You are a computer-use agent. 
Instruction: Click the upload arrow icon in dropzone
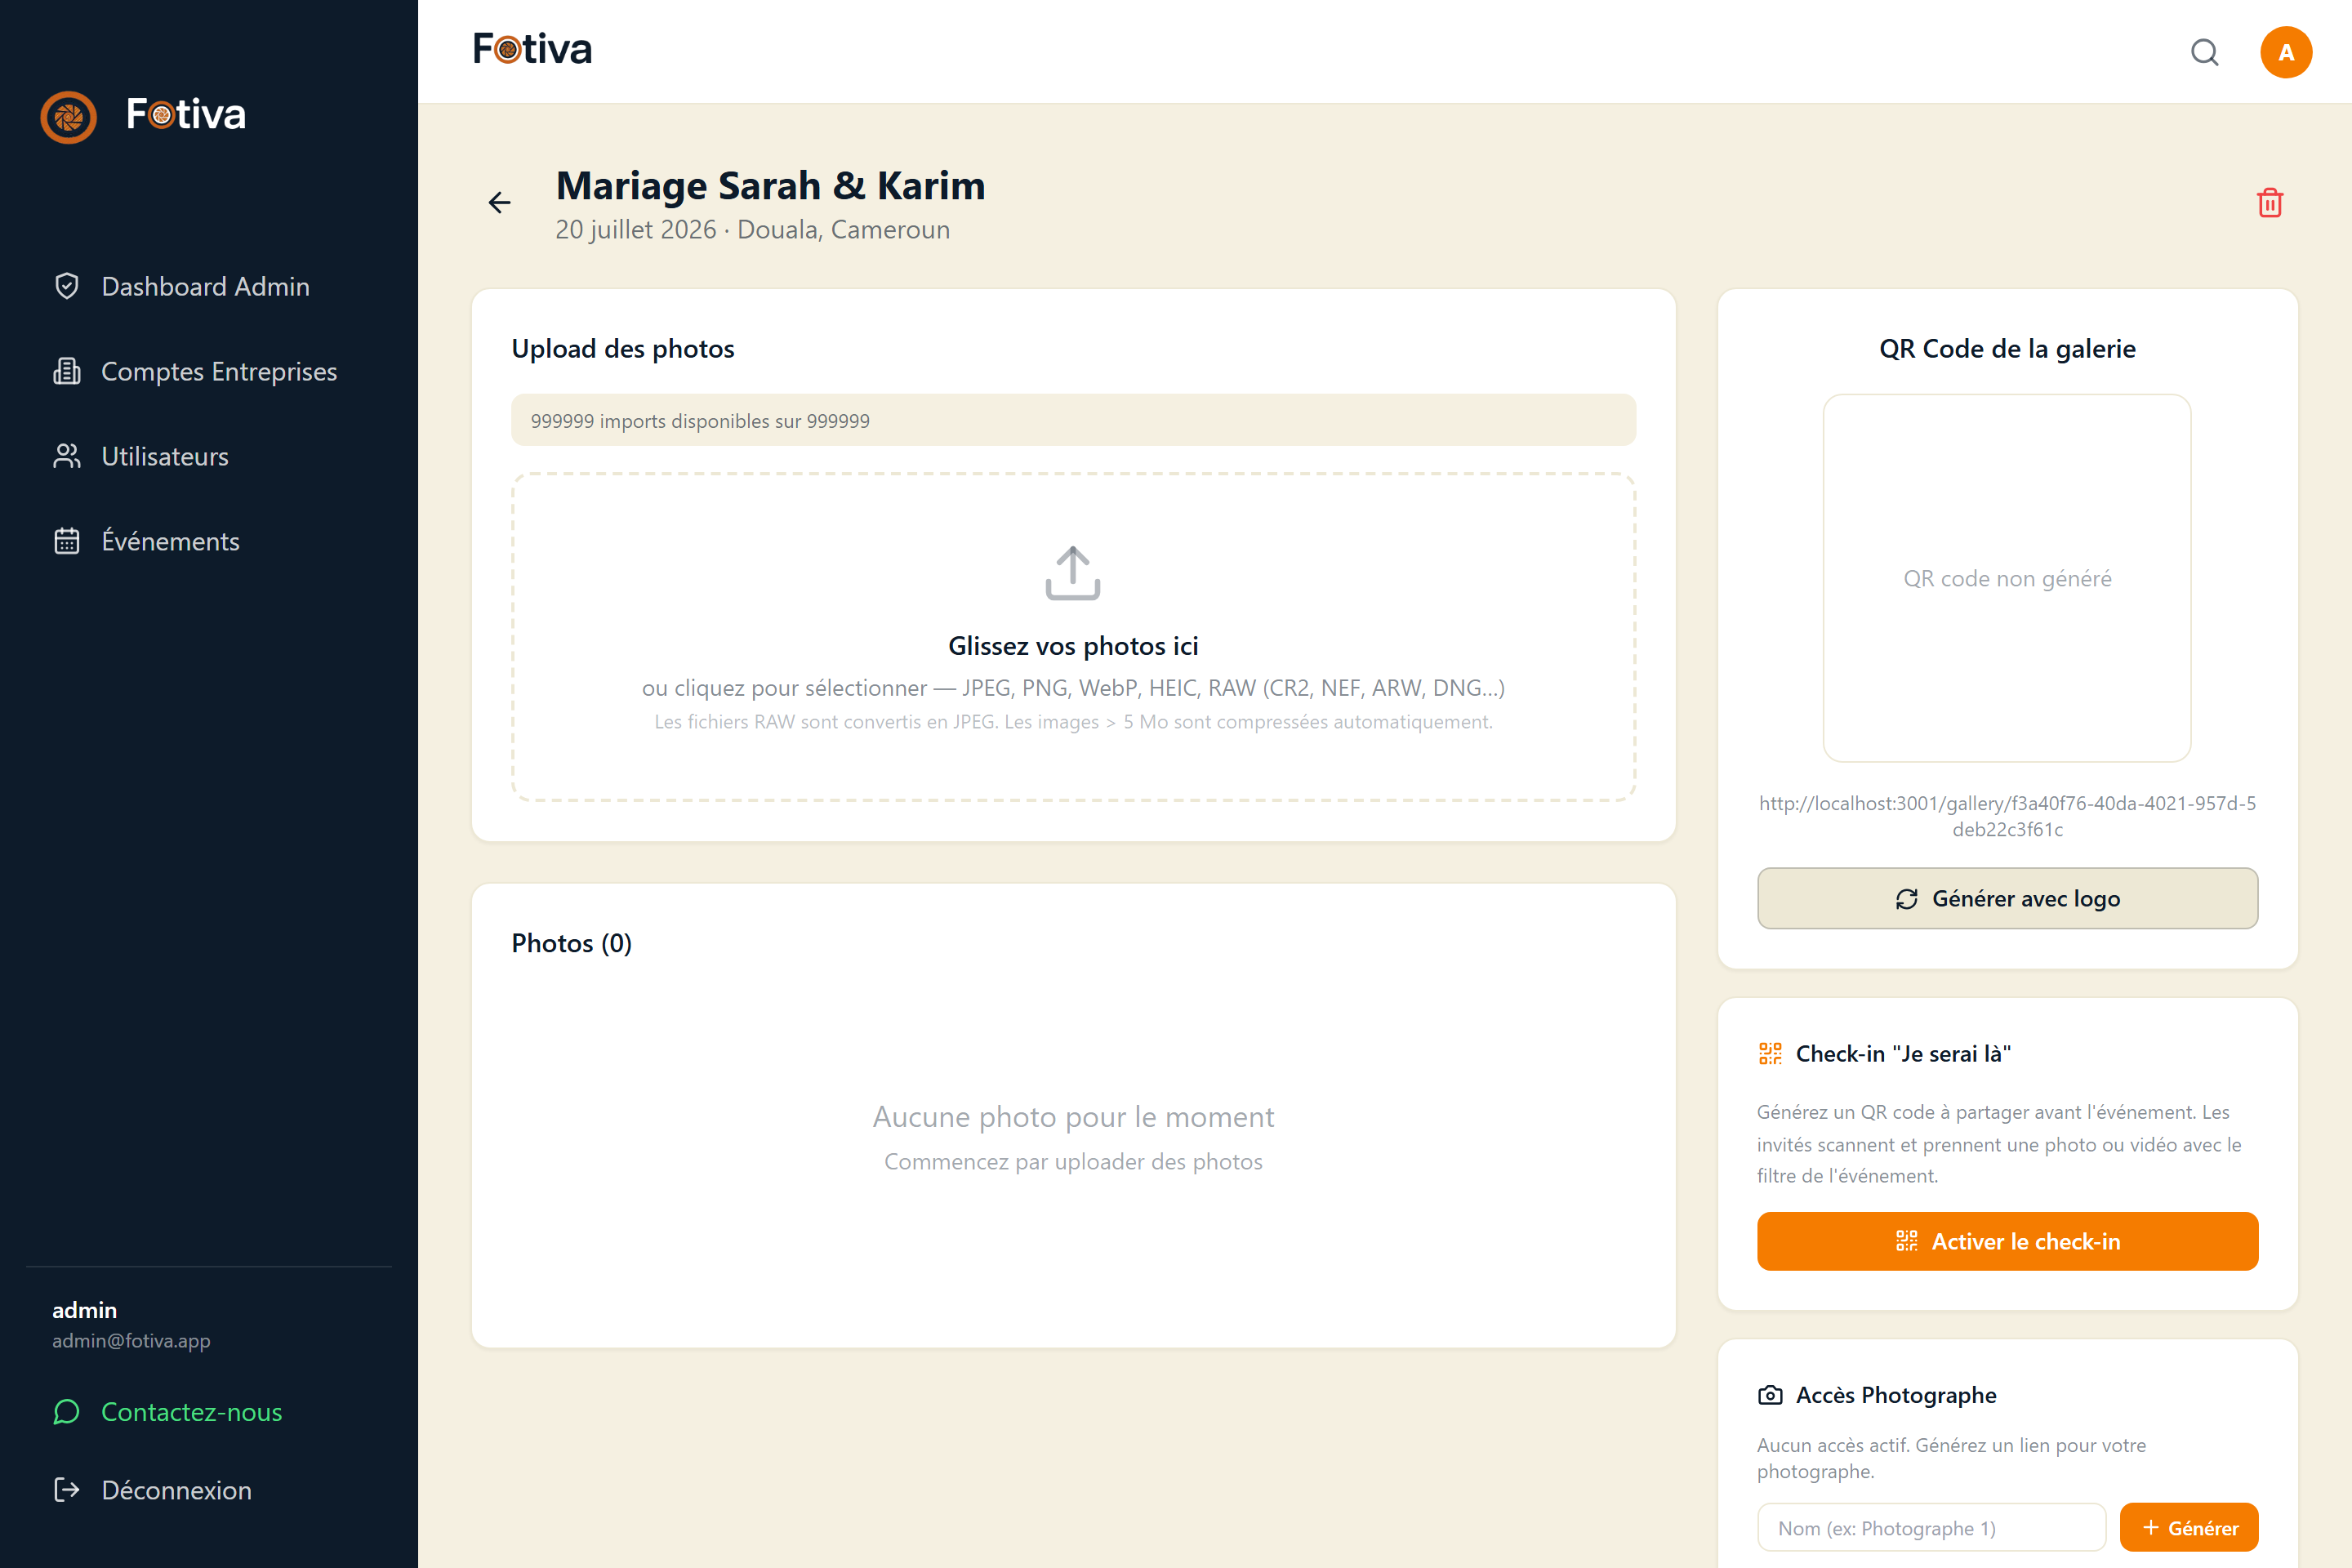pos(1073,573)
